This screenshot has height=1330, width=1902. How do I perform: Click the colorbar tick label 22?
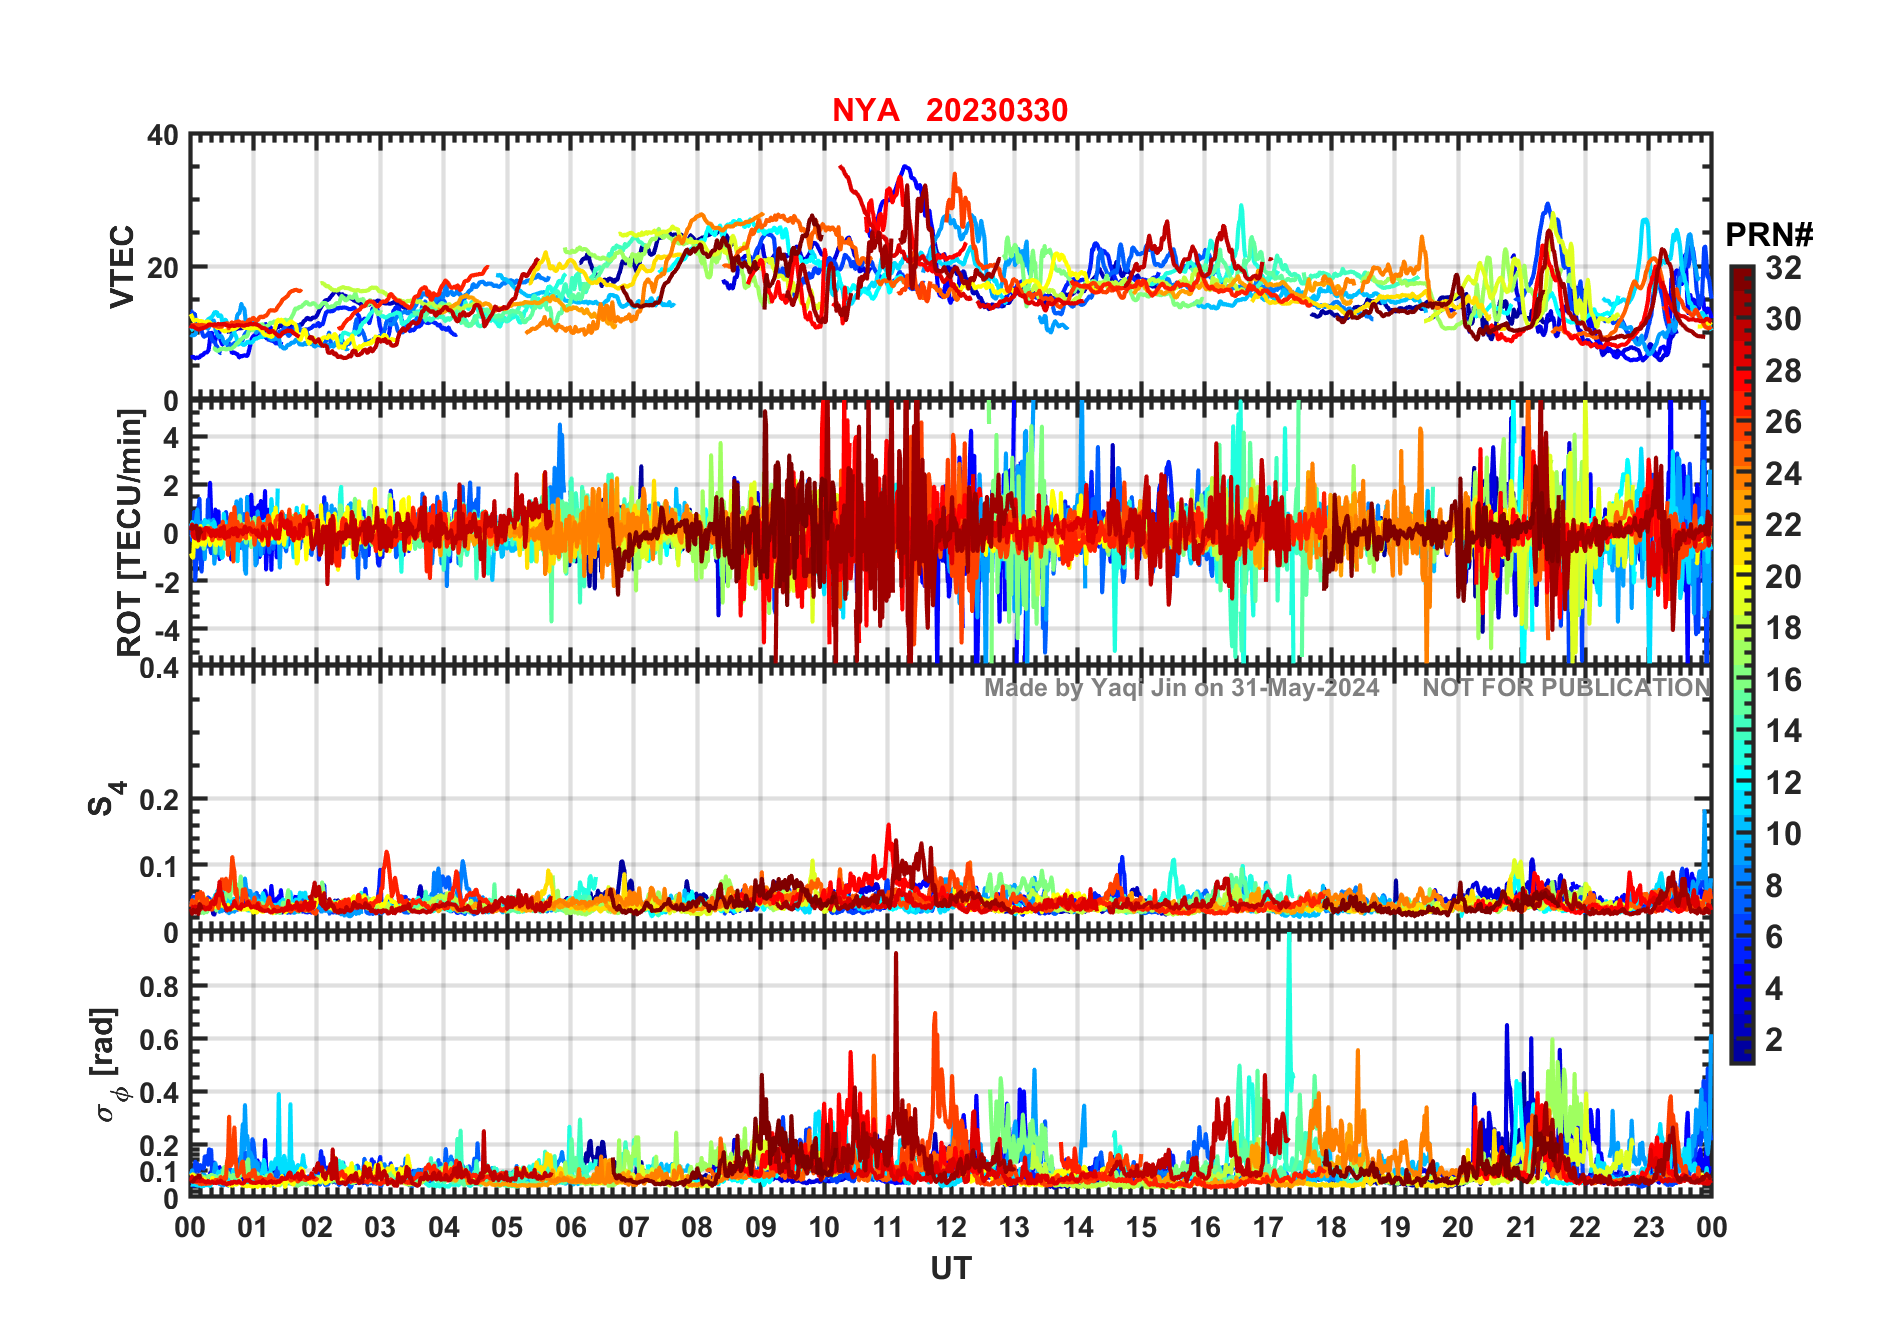(x=1783, y=525)
